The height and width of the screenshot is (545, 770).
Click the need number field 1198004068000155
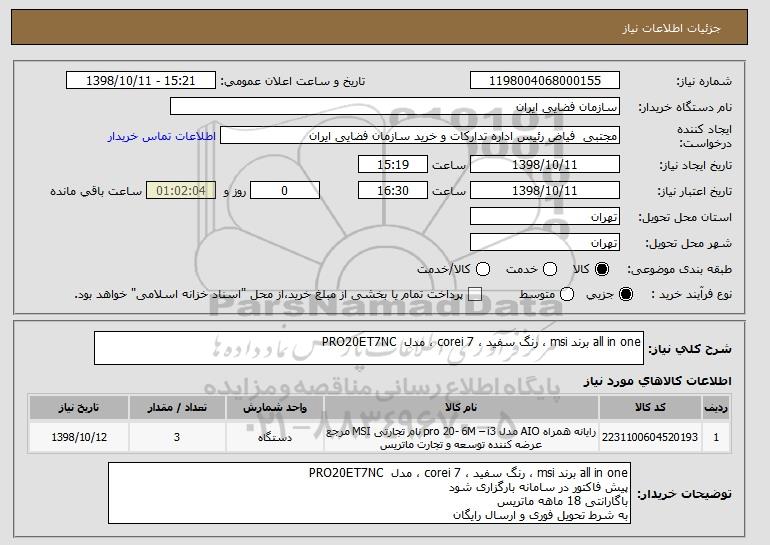pos(545,81)
